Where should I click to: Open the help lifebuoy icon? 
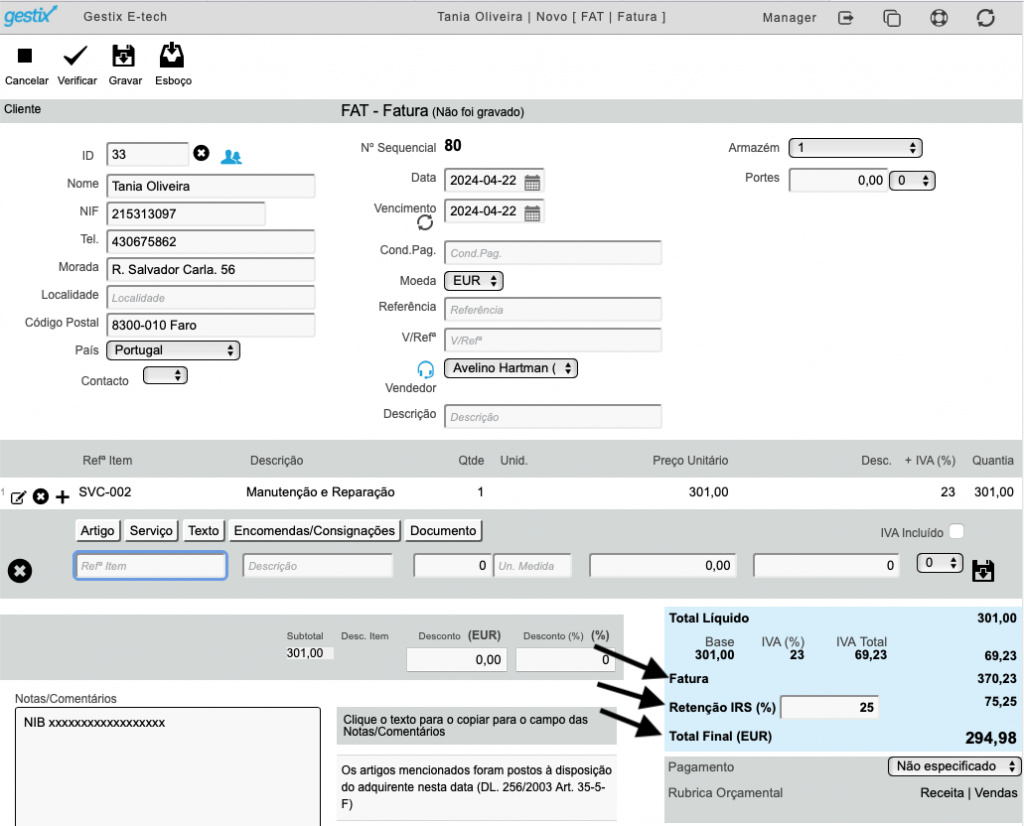[x=939, y=18]
